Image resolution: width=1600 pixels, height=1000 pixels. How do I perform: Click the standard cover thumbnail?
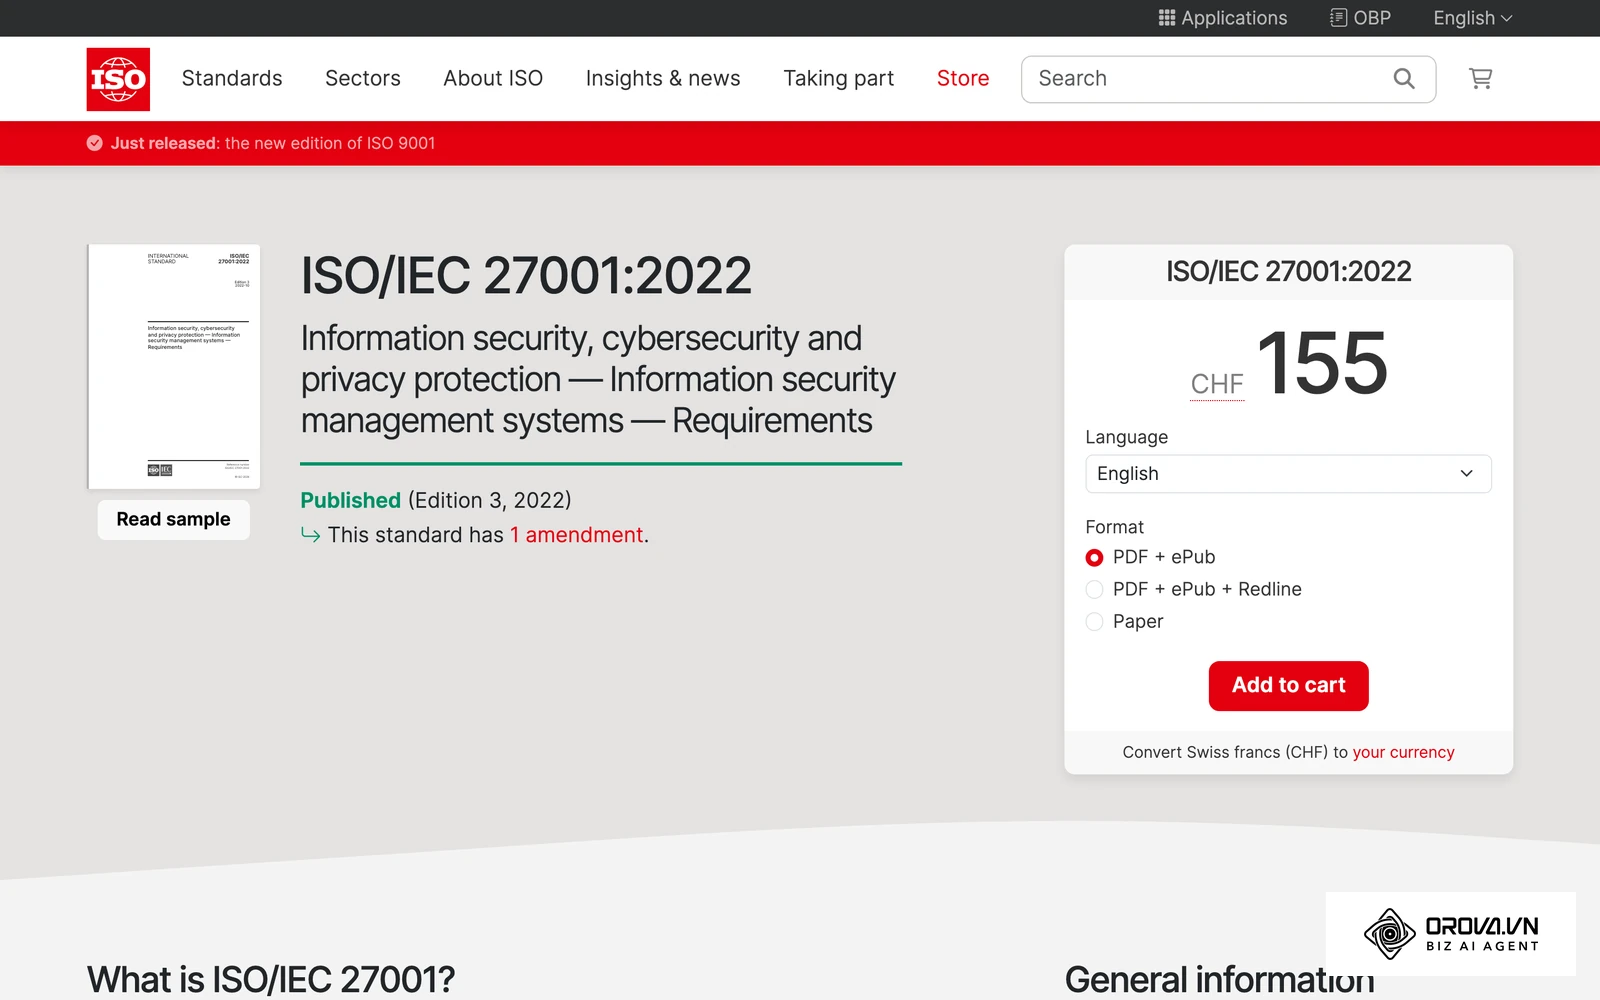coord(174,367)
